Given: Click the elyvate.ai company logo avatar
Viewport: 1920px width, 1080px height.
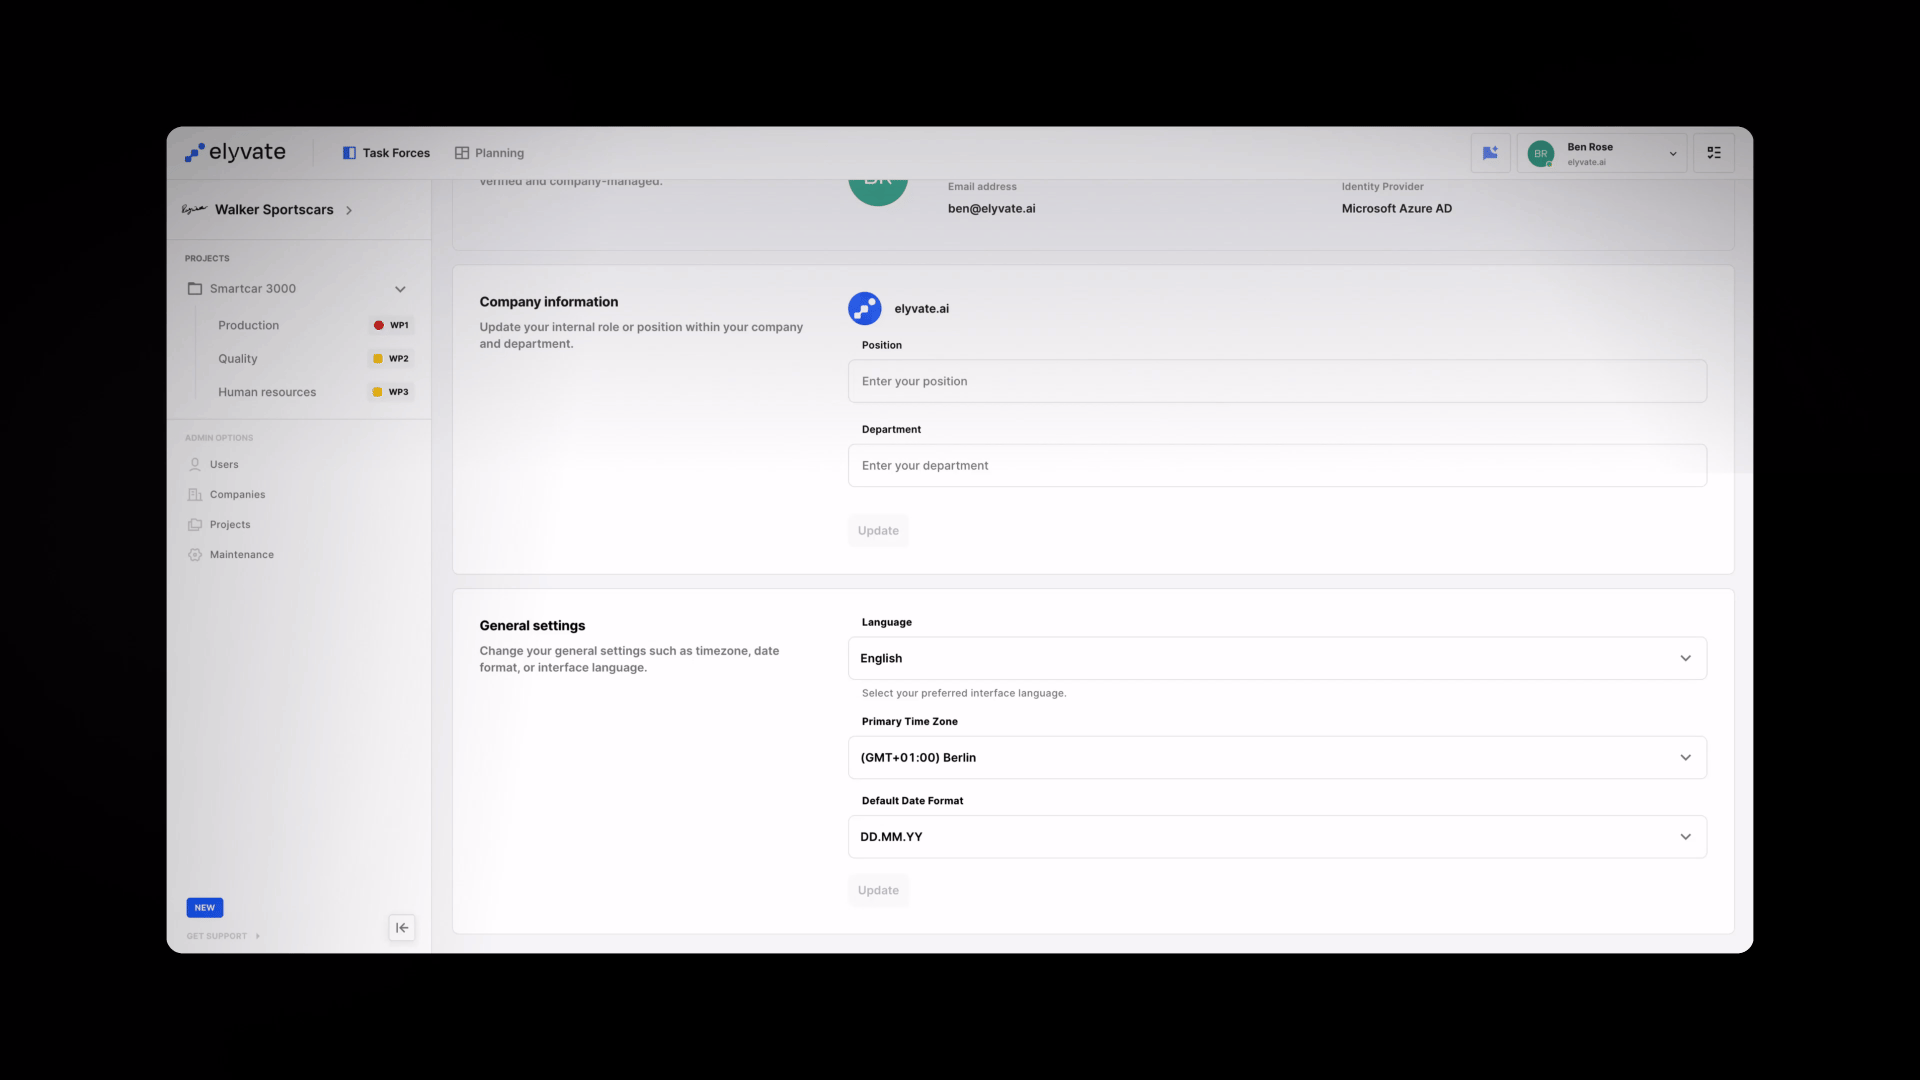Looking at the screenshot, I should [x=865, y=309].
